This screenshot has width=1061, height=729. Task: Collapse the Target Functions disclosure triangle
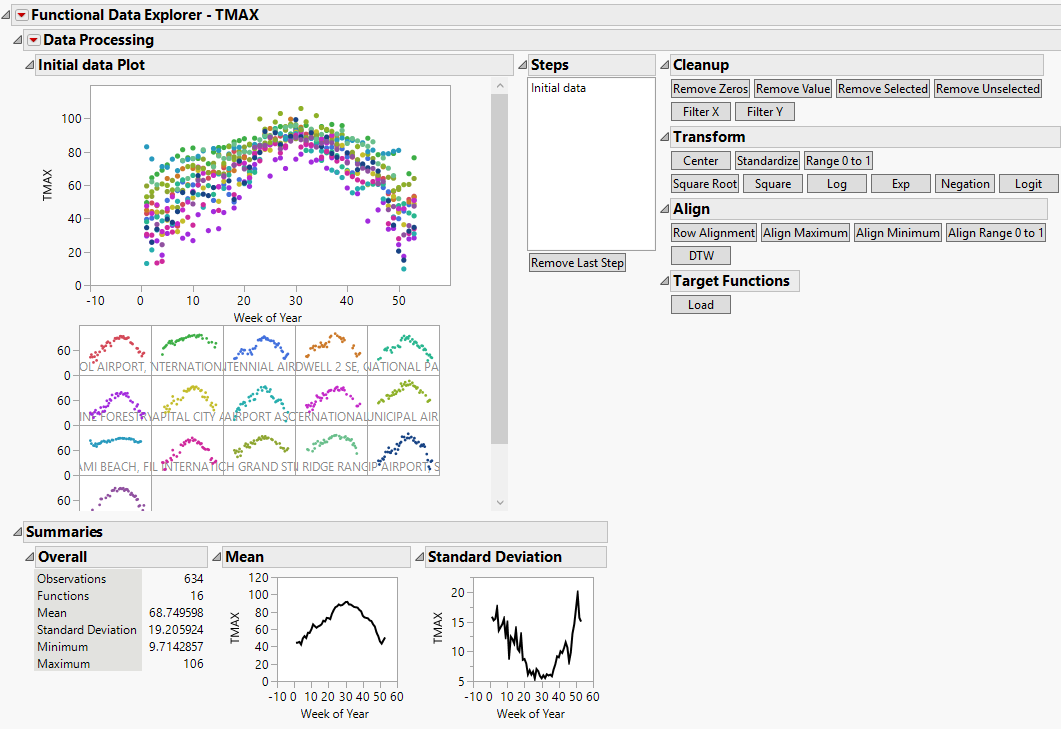click(x=664, y=281)
